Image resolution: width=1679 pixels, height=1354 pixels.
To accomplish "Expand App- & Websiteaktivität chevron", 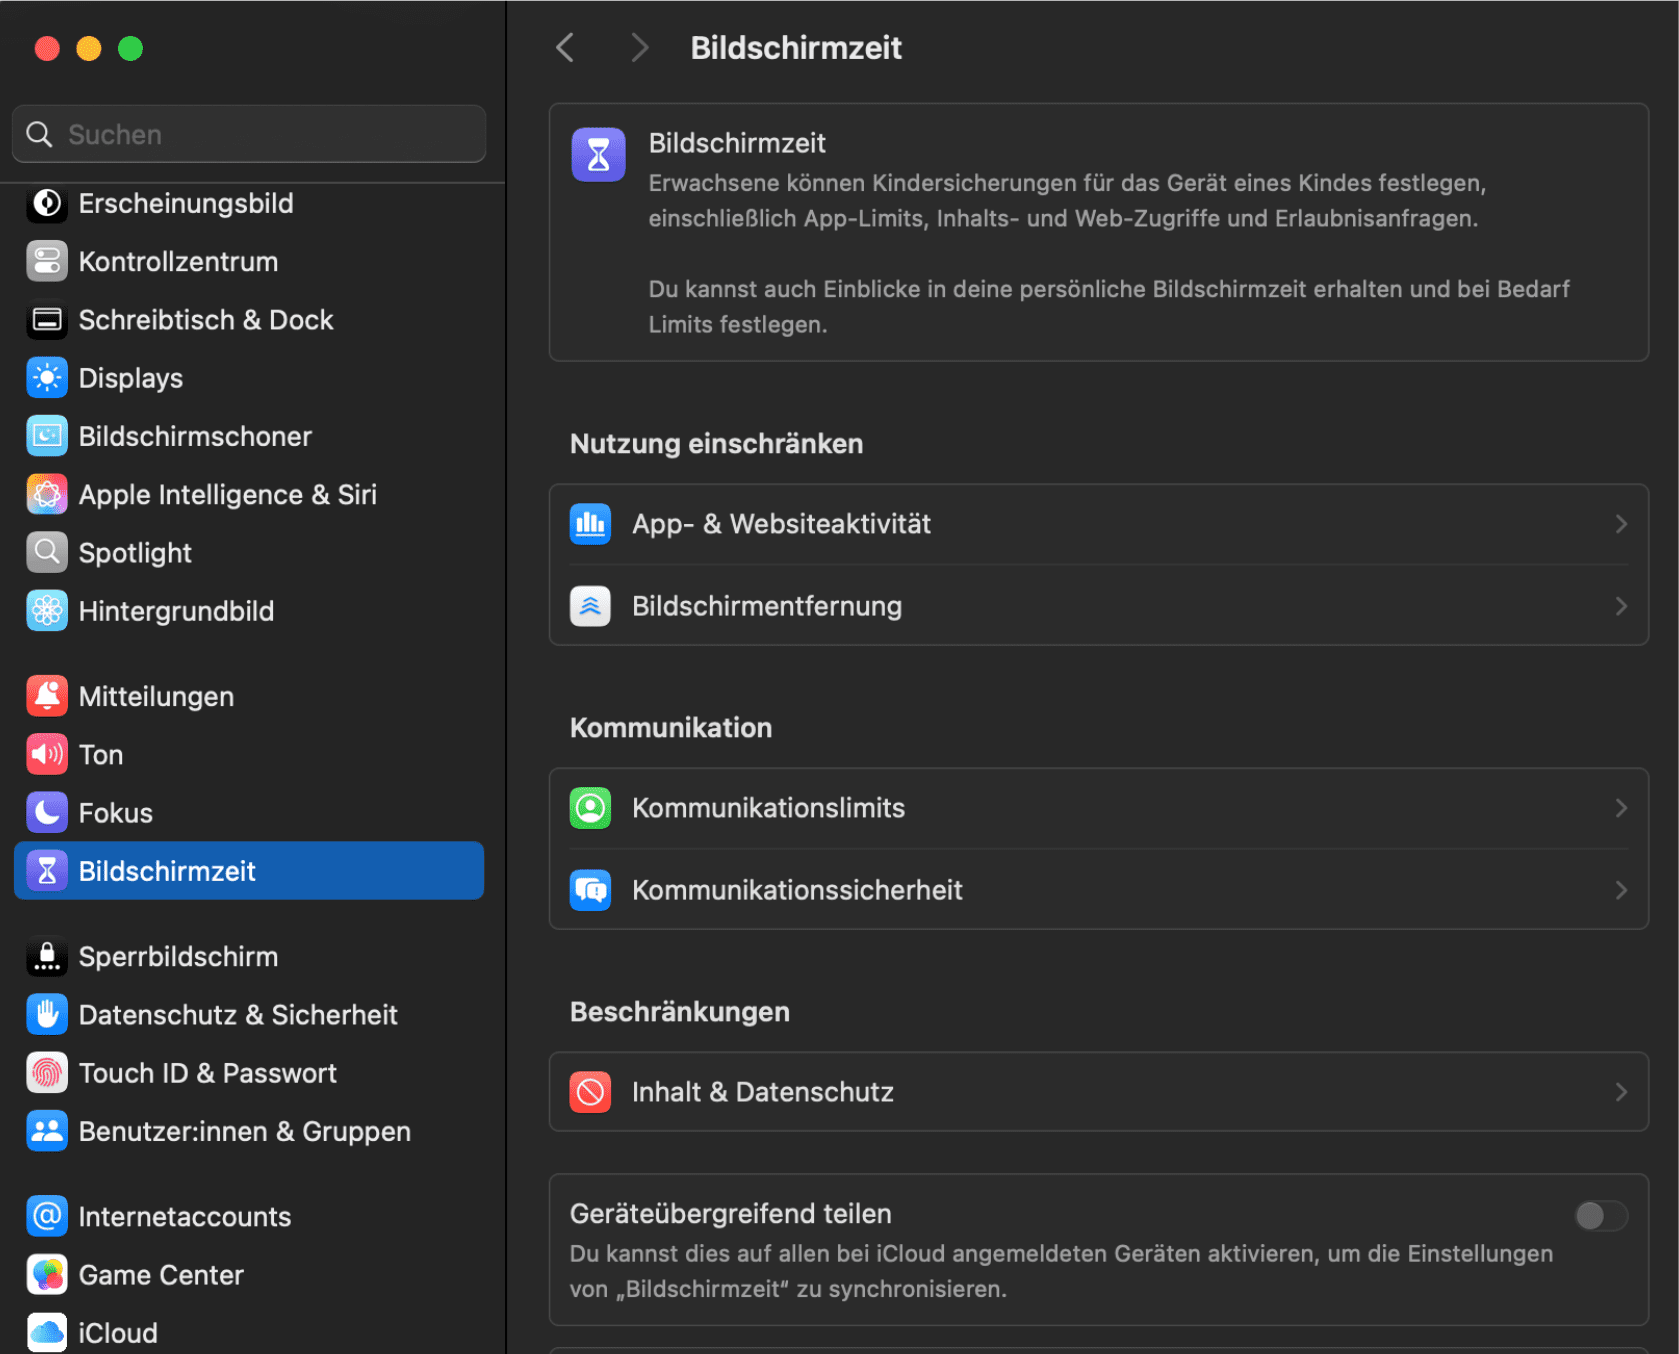I will [x=1620, y=524].
